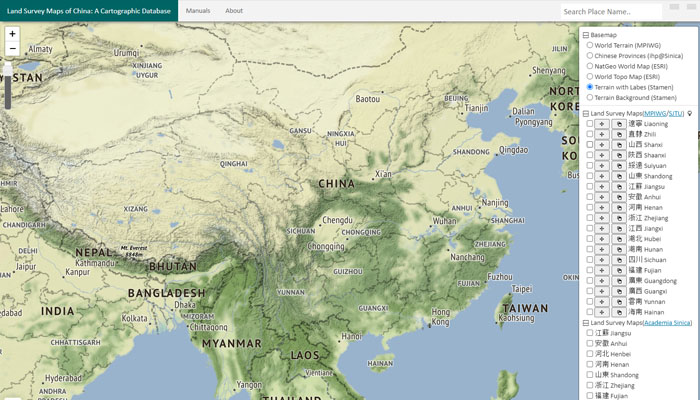Tick the 陝西 Shaanxi layer checkbox
The width and height of the screenshot is (700, 400).
click(590, 155)
